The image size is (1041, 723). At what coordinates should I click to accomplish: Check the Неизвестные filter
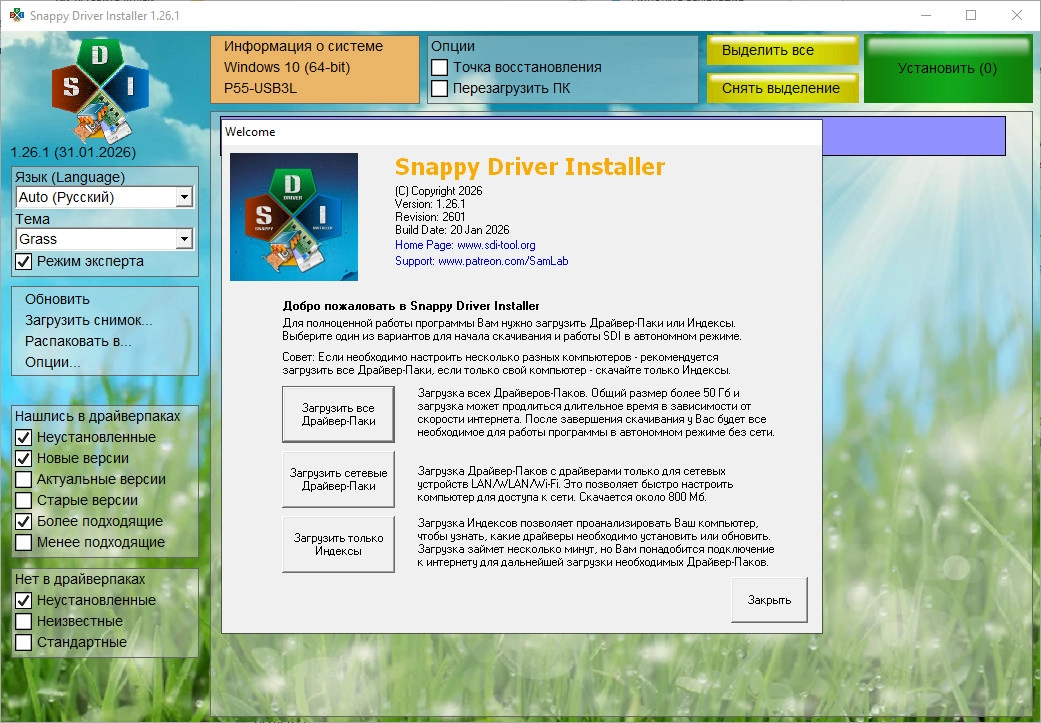(x=23, y=621)
